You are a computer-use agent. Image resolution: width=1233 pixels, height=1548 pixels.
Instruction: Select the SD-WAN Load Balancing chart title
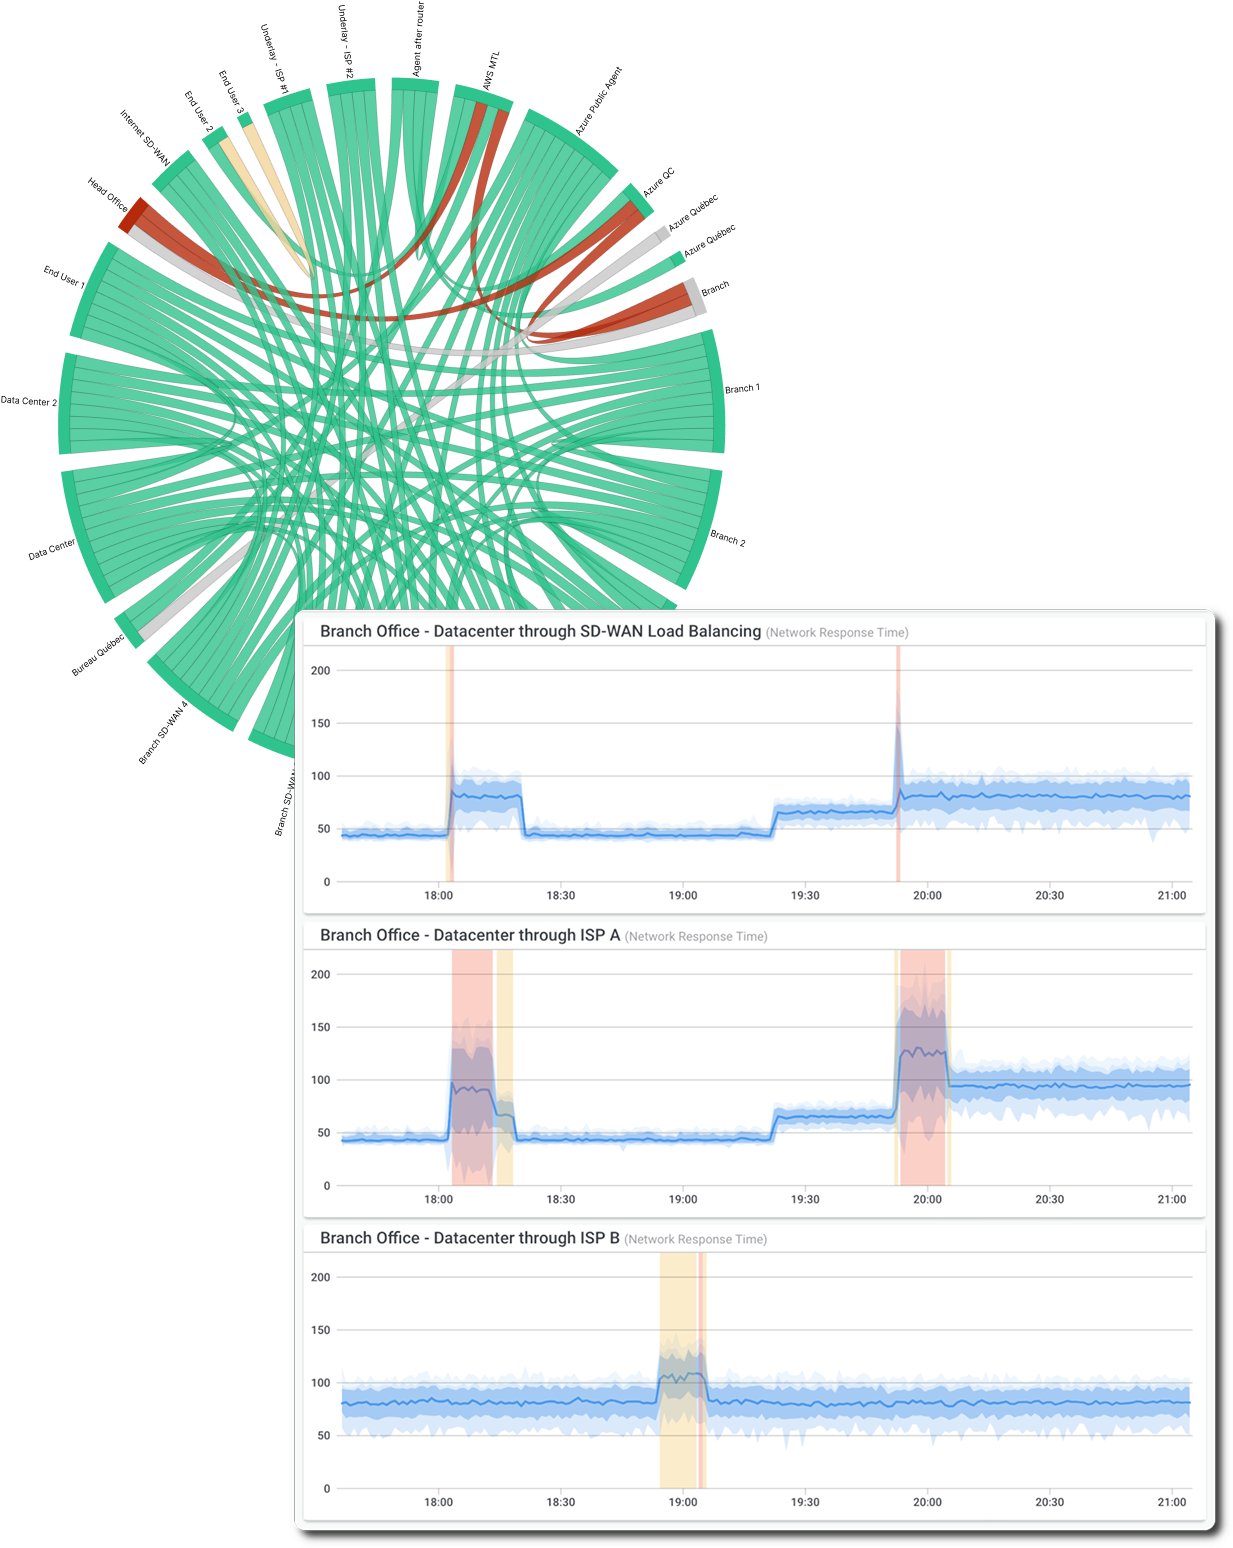pyautogui.click(x=540, y=631)
